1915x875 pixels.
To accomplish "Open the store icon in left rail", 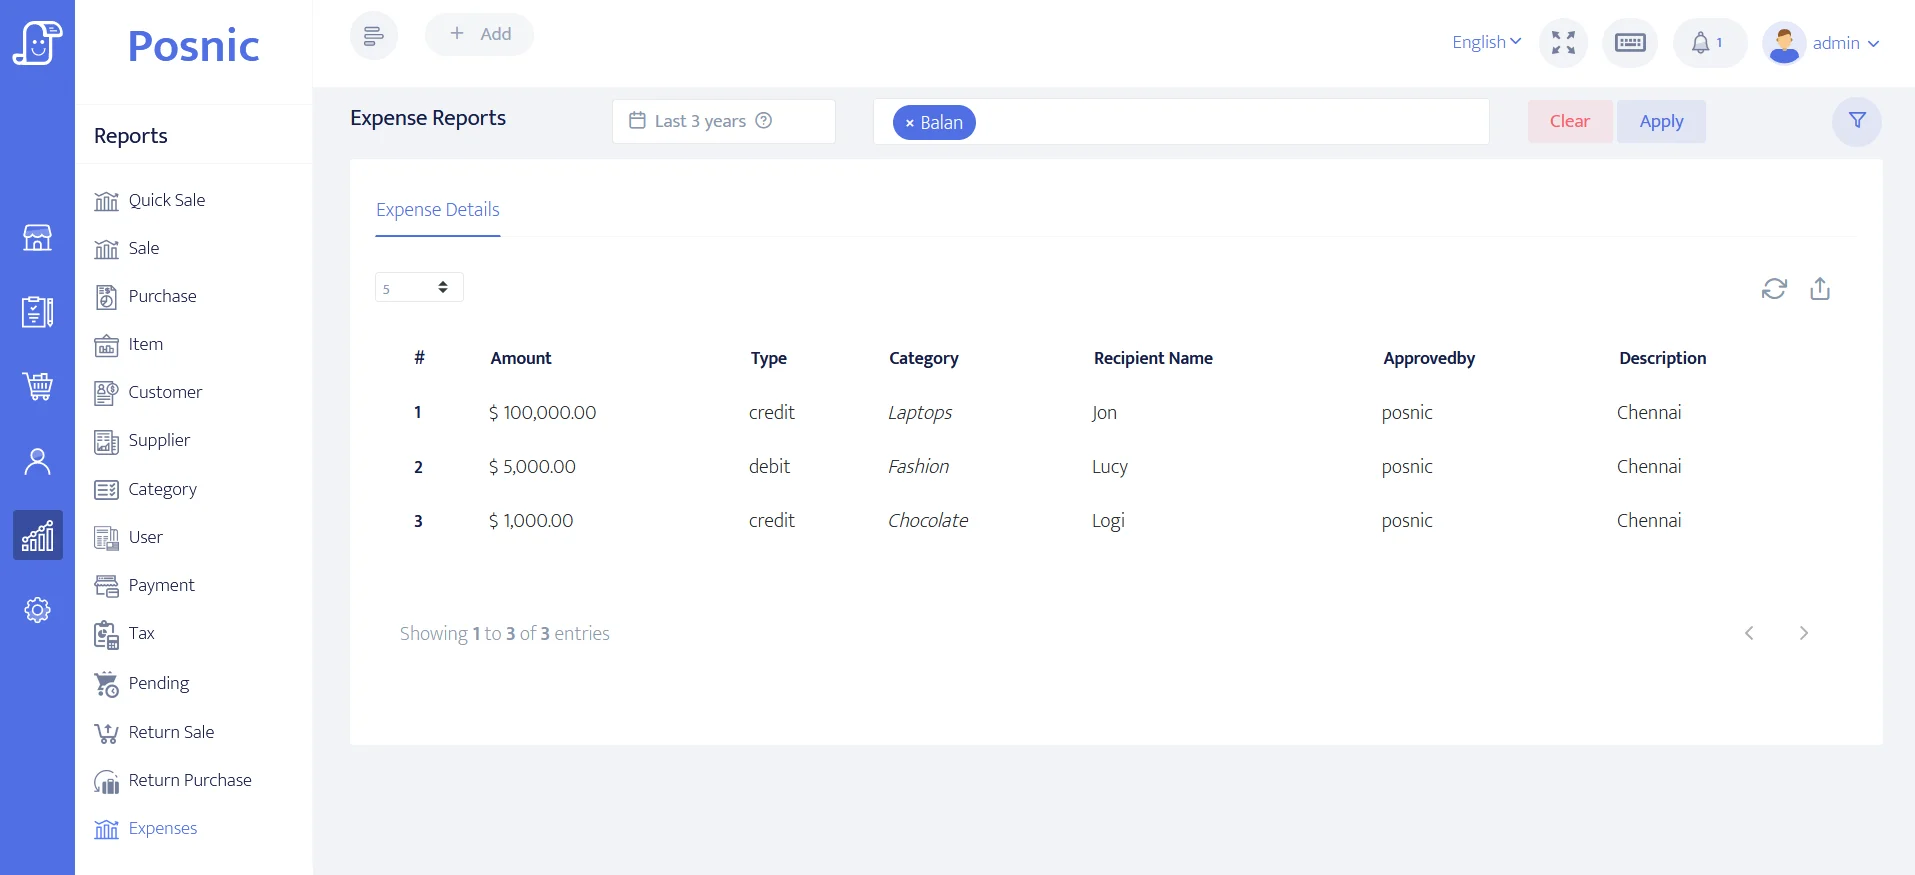I will pyautogui.click(x=37, y=238).
